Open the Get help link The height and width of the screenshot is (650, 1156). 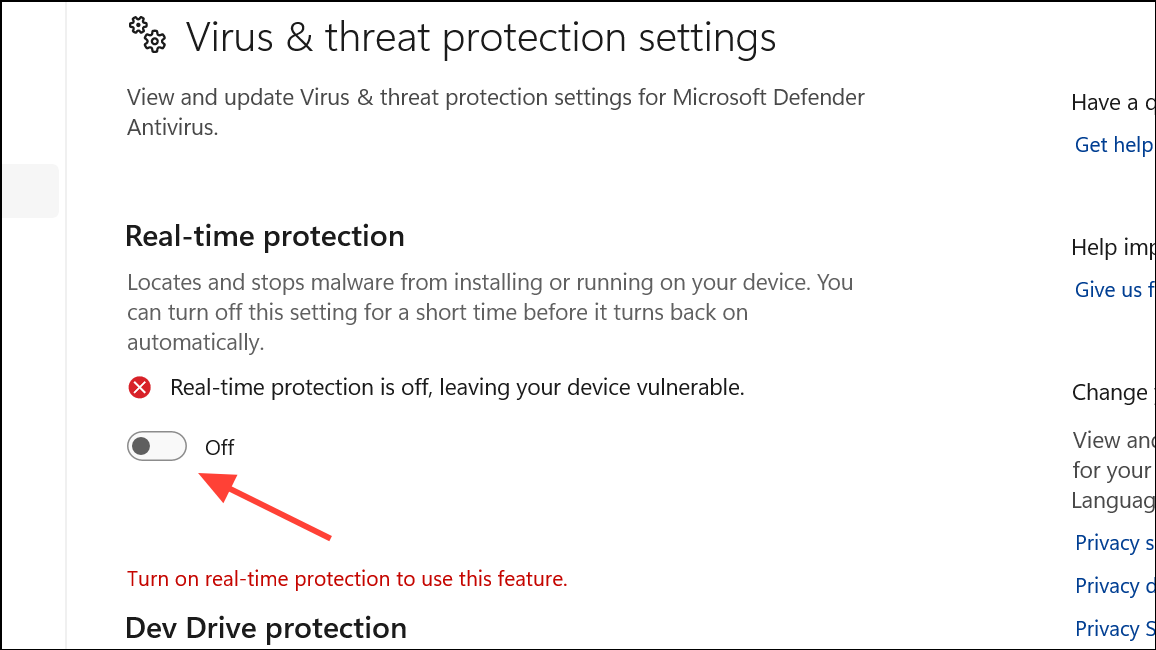coord(1114,145)
